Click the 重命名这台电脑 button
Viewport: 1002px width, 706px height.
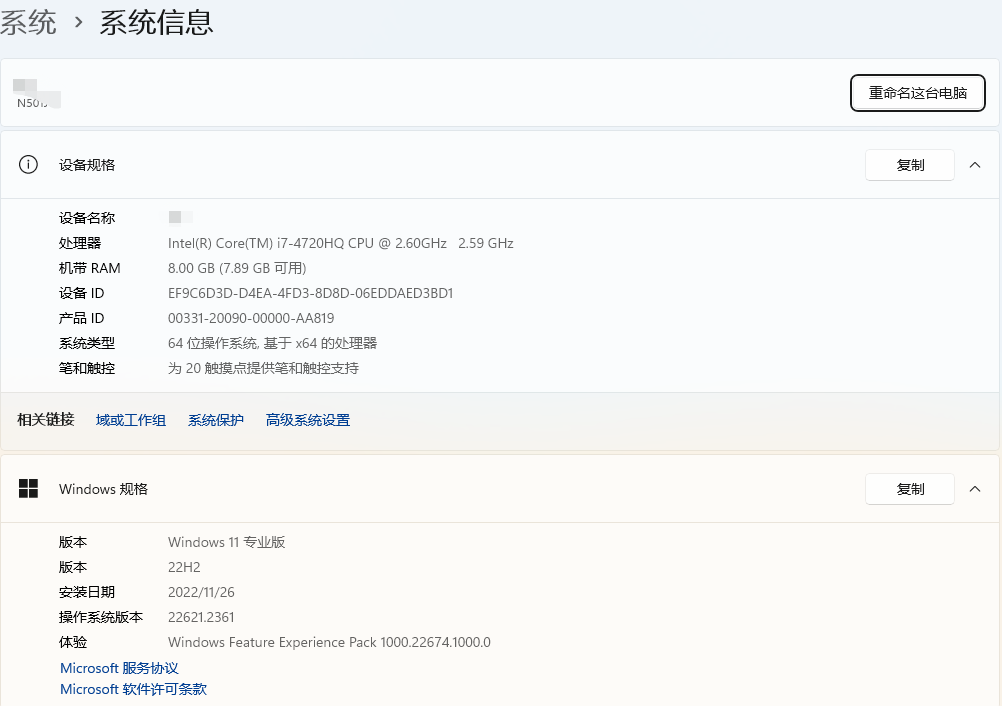(917, 93)
